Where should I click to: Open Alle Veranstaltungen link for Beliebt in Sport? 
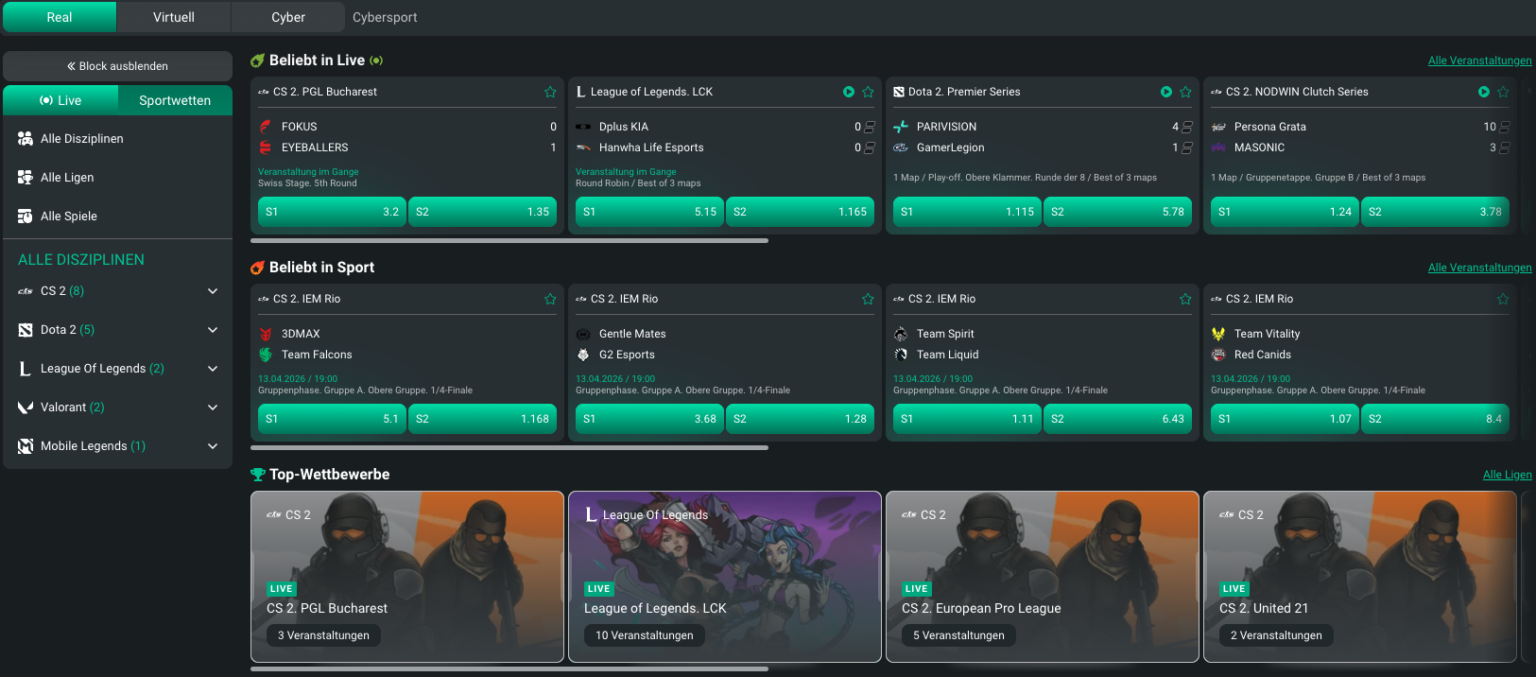point(1480,268)
